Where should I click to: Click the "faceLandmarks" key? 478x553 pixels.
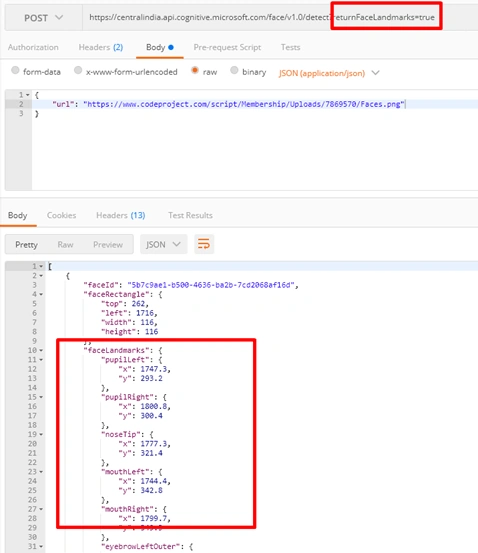click(116, 351)
